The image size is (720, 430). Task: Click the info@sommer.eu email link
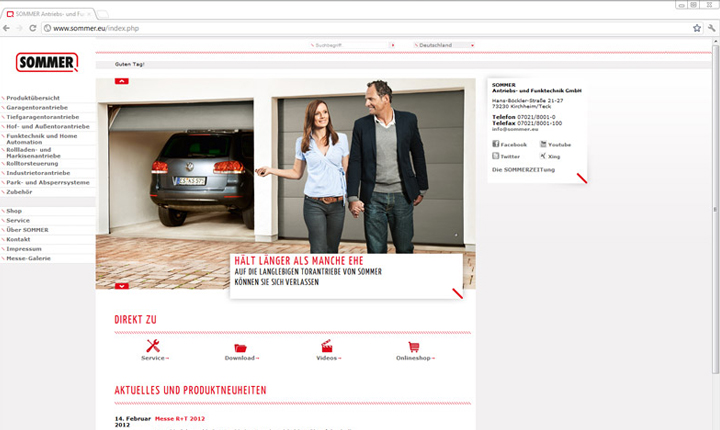pyautogui.click(x=511, y=128)
